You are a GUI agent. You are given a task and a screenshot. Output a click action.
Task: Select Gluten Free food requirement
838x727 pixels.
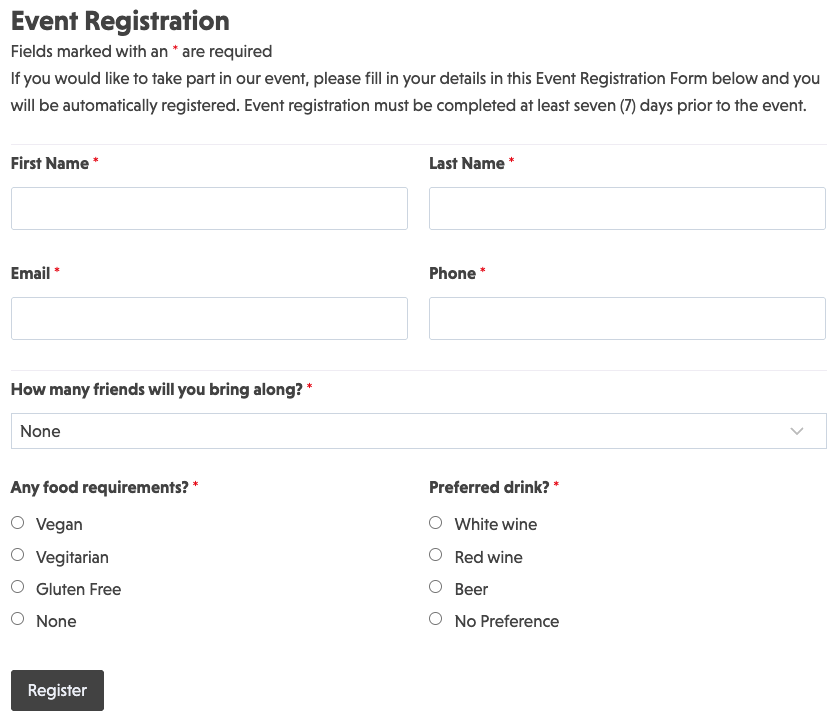pos(18,587)
